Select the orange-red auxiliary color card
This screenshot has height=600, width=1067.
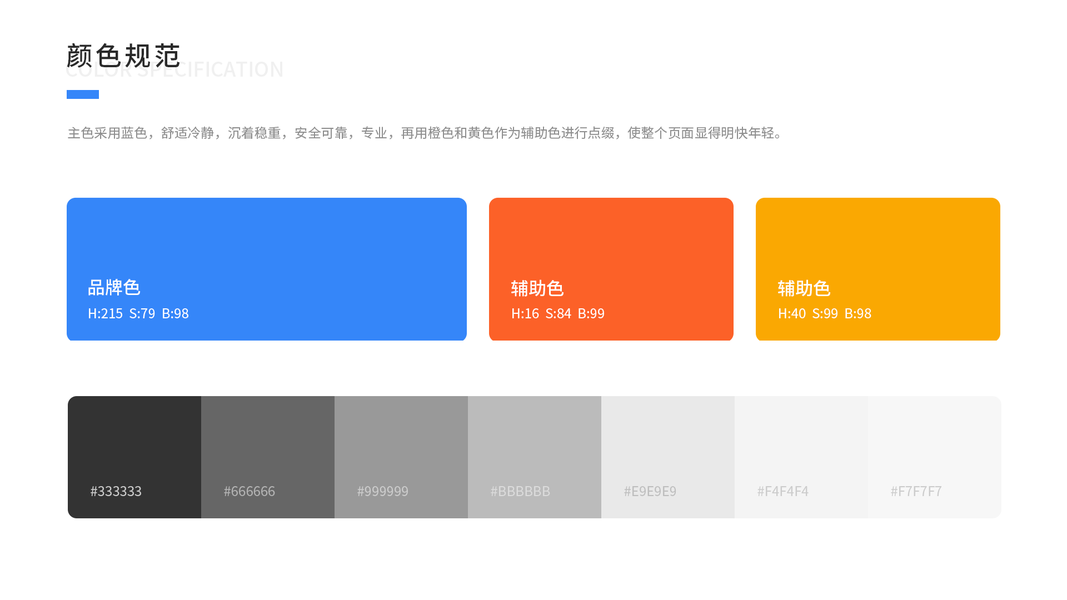point(611,269)
